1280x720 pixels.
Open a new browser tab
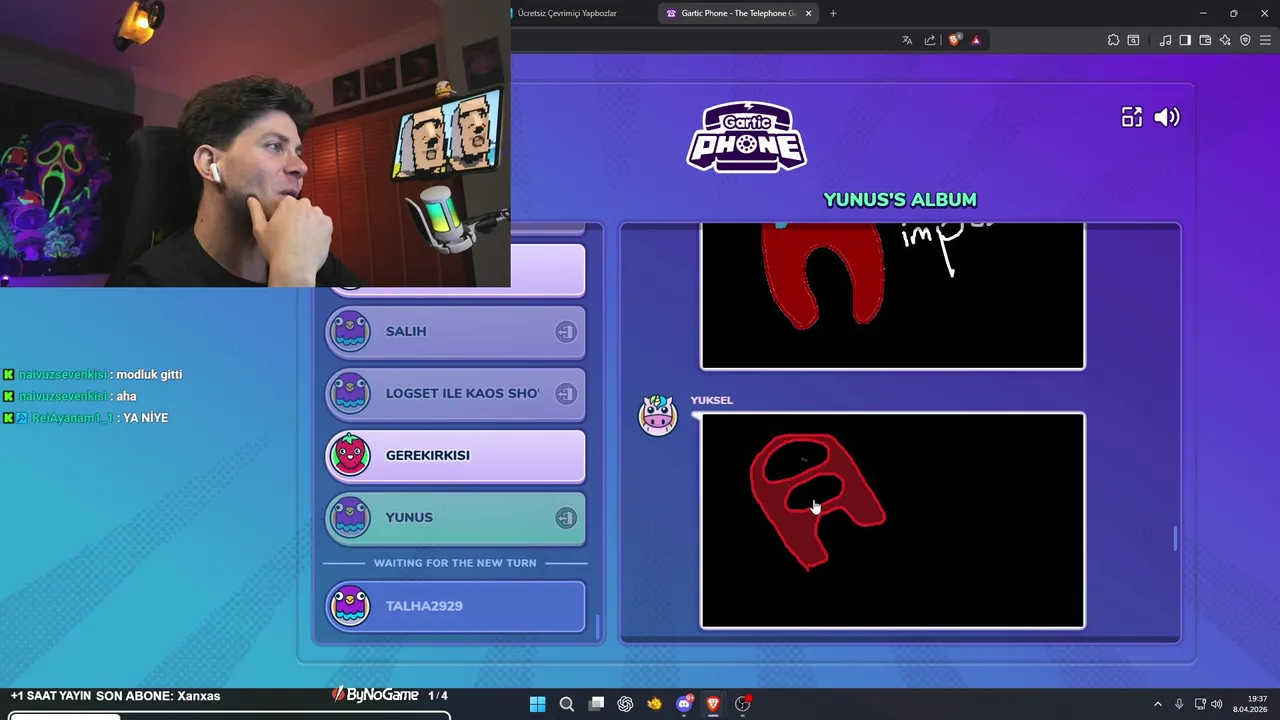pyautogui.click(x=833, y=13)
